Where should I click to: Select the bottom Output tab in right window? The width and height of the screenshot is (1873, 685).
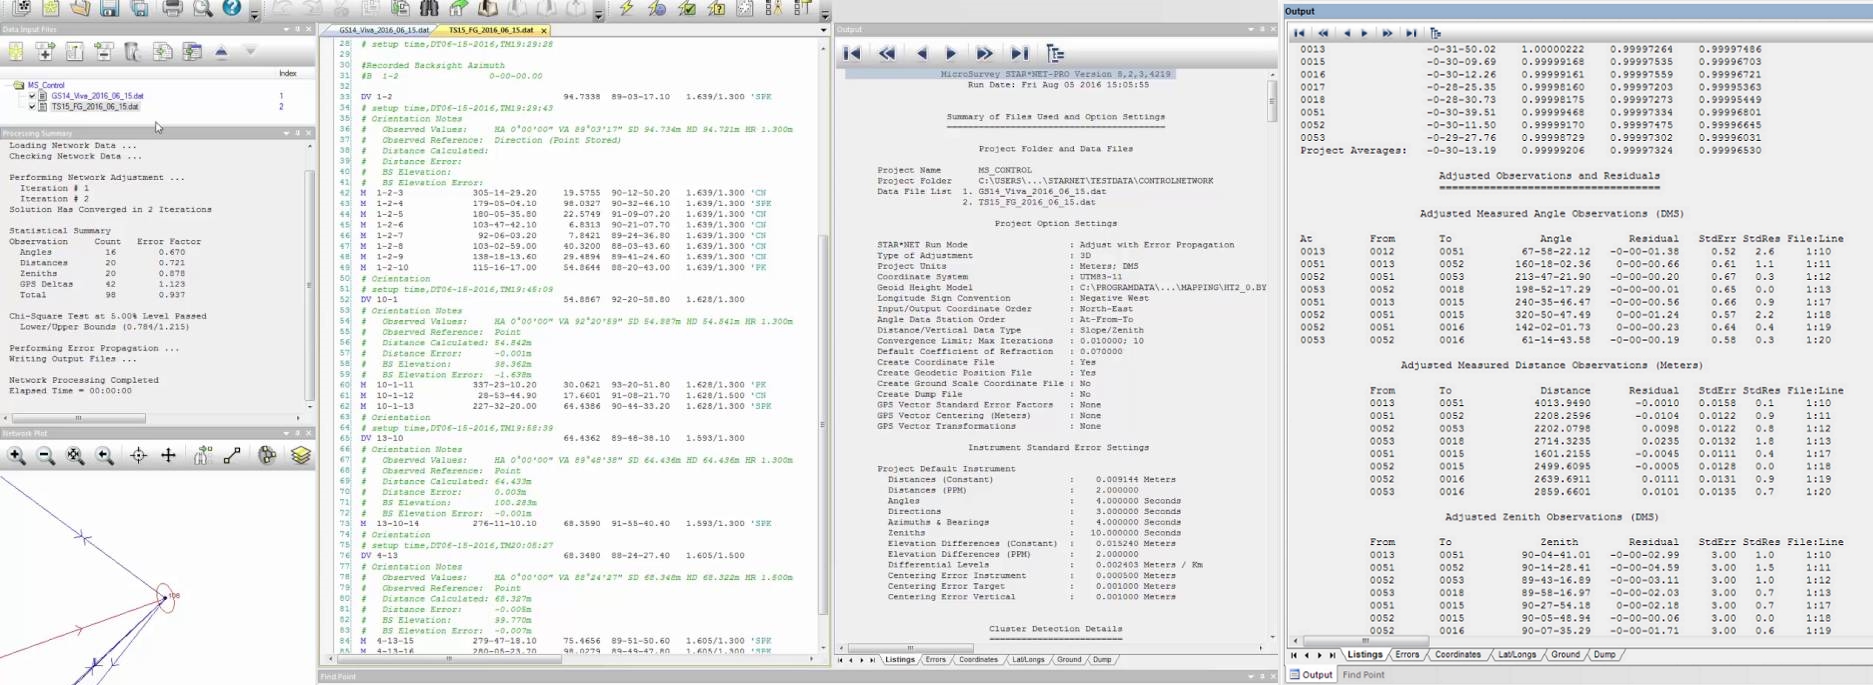point(1311,674)
